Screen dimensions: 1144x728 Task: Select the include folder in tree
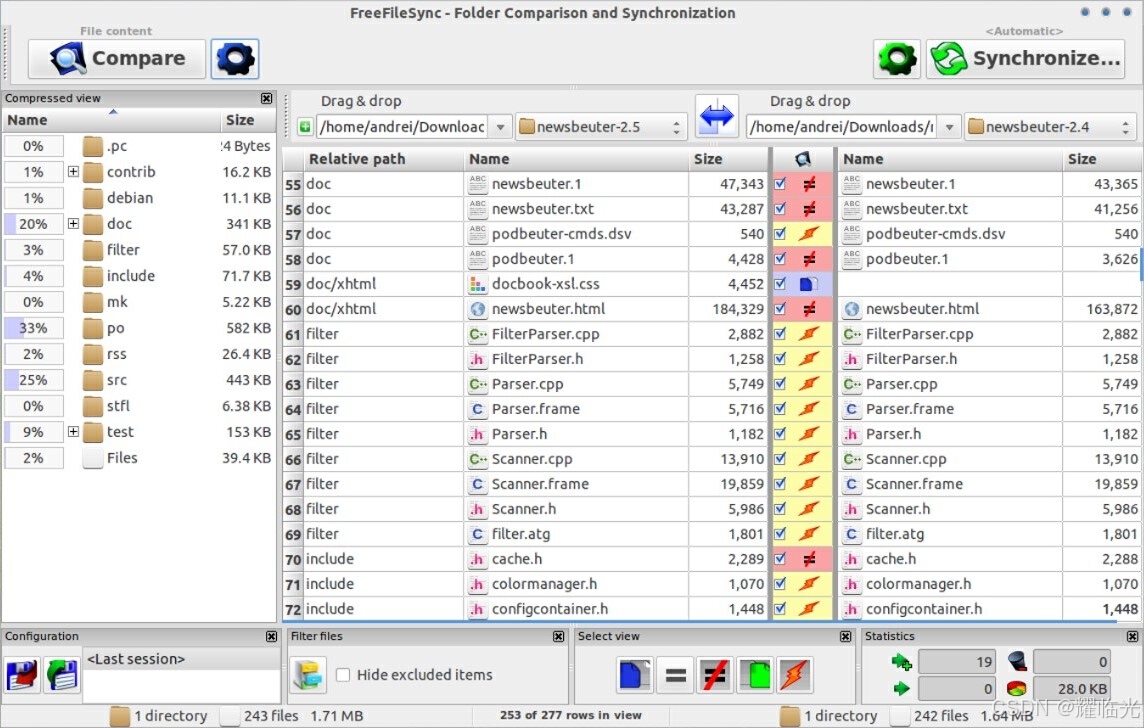pyautogui.click(x=131, y=276)
